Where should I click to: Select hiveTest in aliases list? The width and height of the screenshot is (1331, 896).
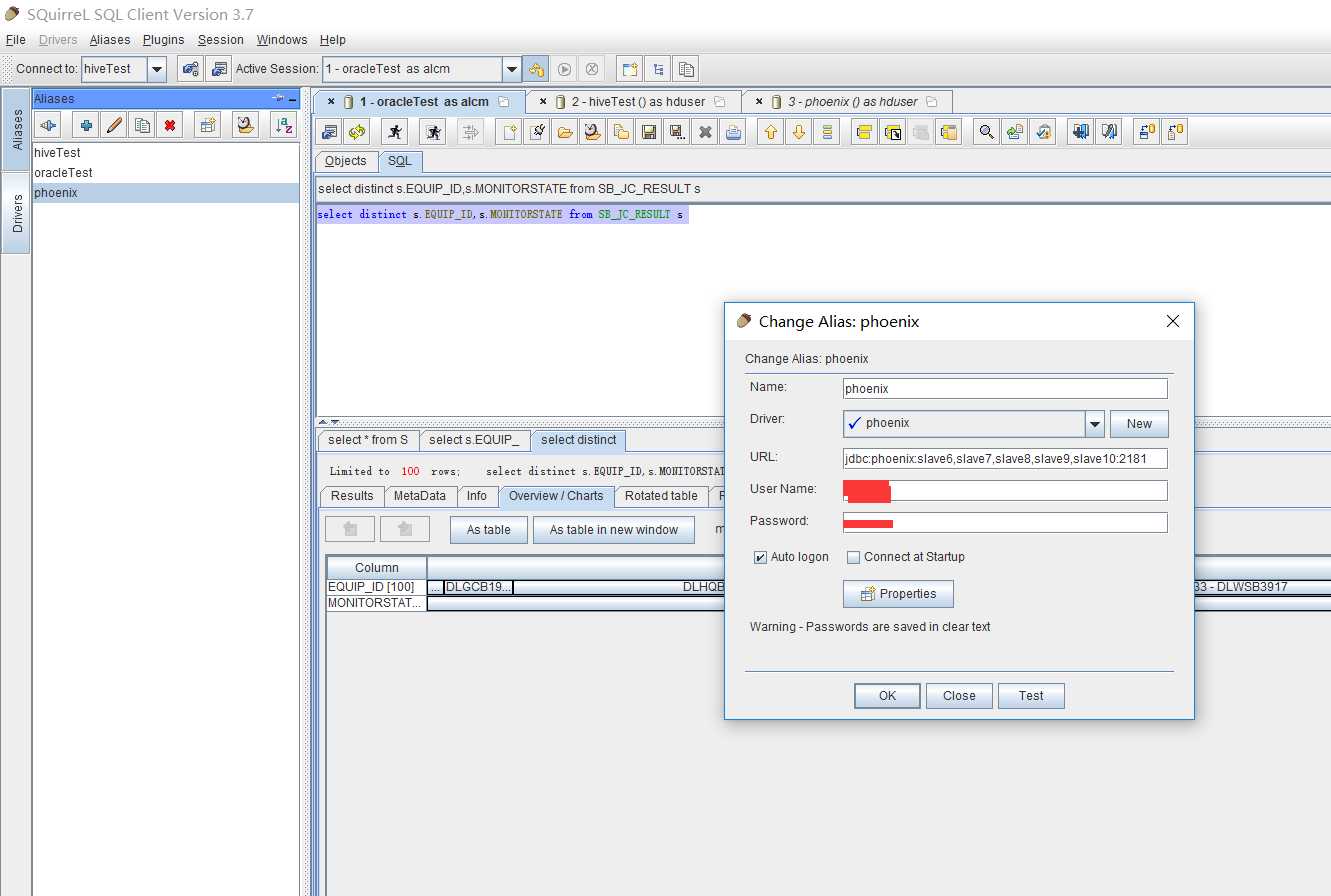tap(165, 153)
